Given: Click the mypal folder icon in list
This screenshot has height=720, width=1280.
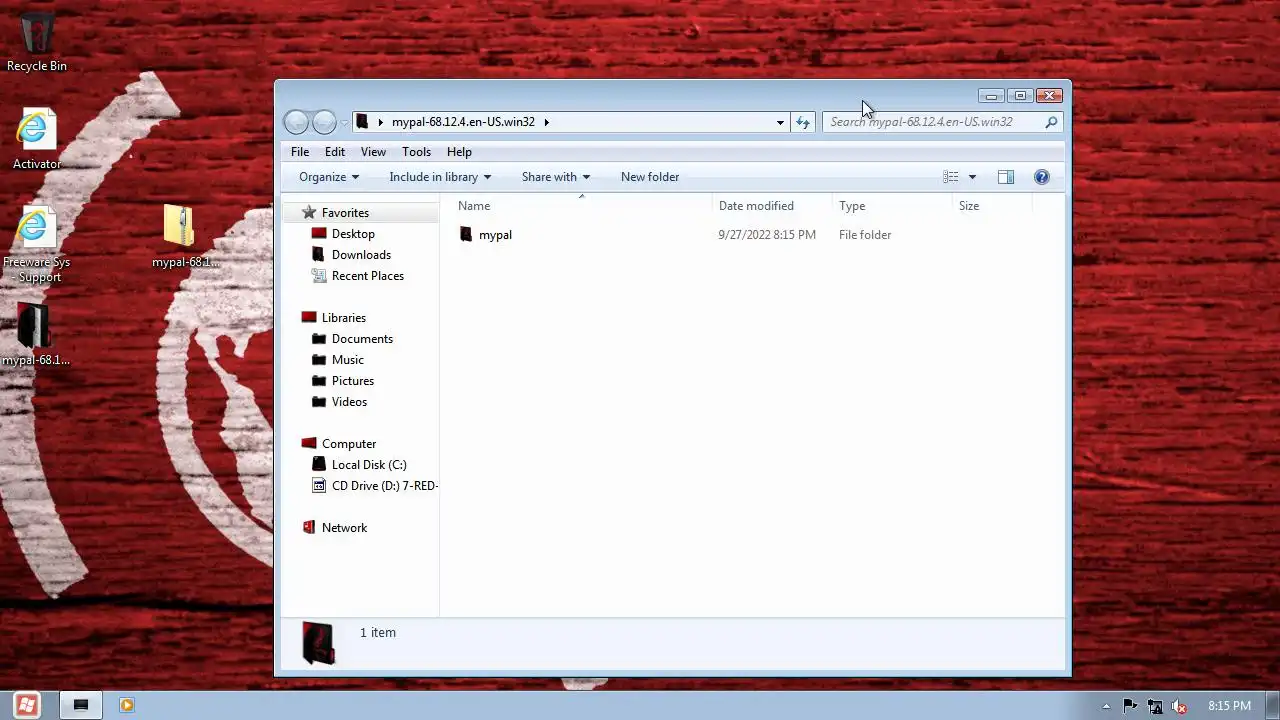Looking at the screenshot, I should [x=466, y=234].
